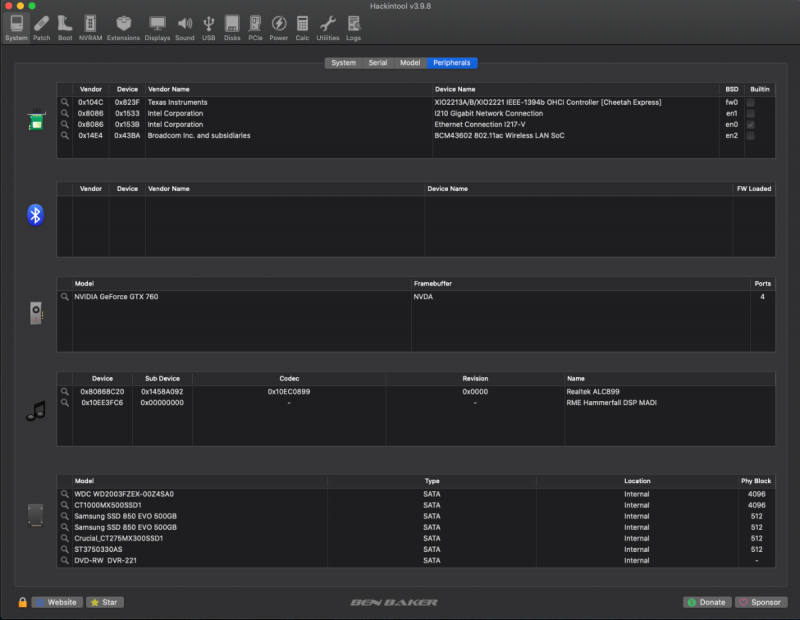Toggle Builtin checkbox for en0 device

(750, 124)
